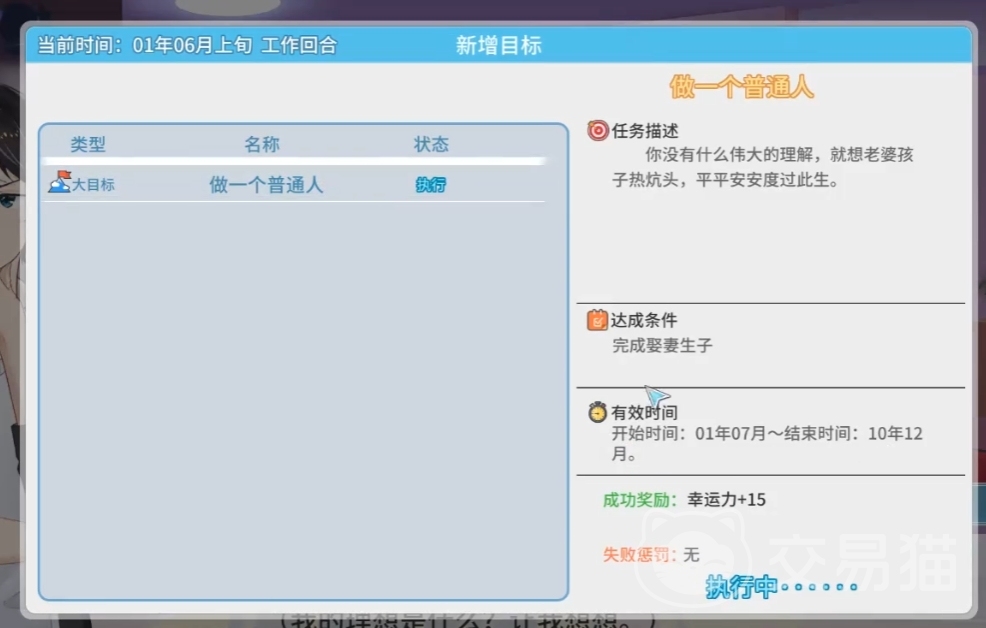The image size is (986, 628).
Task: Select the 做一个普通人 goal name in the list
Action: [x=266, y=185]
